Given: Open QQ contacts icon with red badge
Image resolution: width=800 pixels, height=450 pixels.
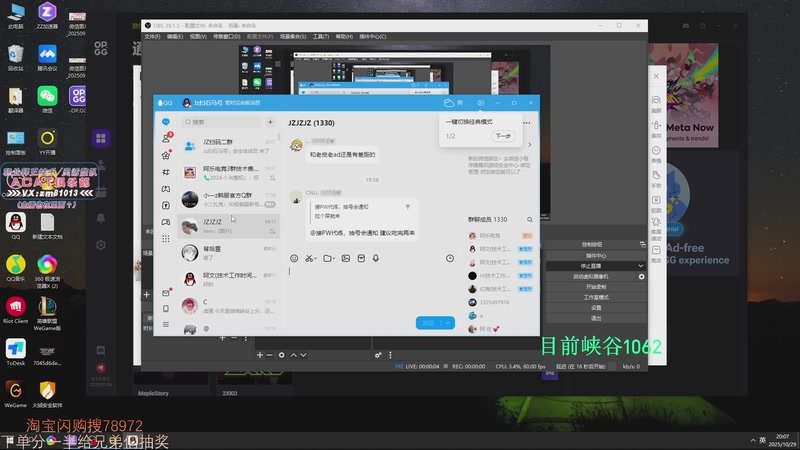Looking at the screenshot, I should point(166,138).
